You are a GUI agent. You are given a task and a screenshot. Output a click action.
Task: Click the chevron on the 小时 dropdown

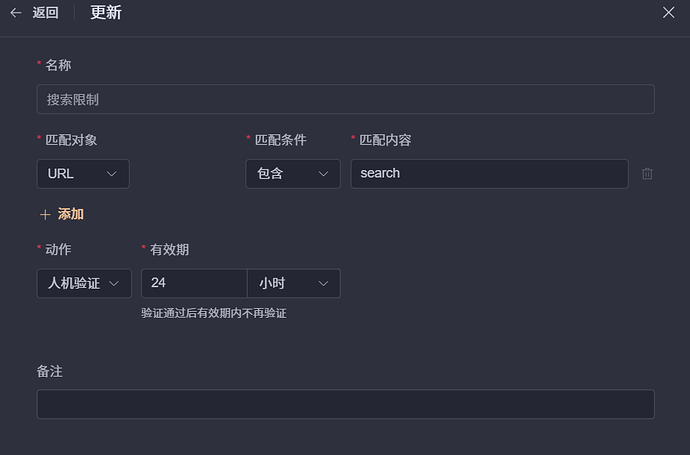tap(323, 283)
